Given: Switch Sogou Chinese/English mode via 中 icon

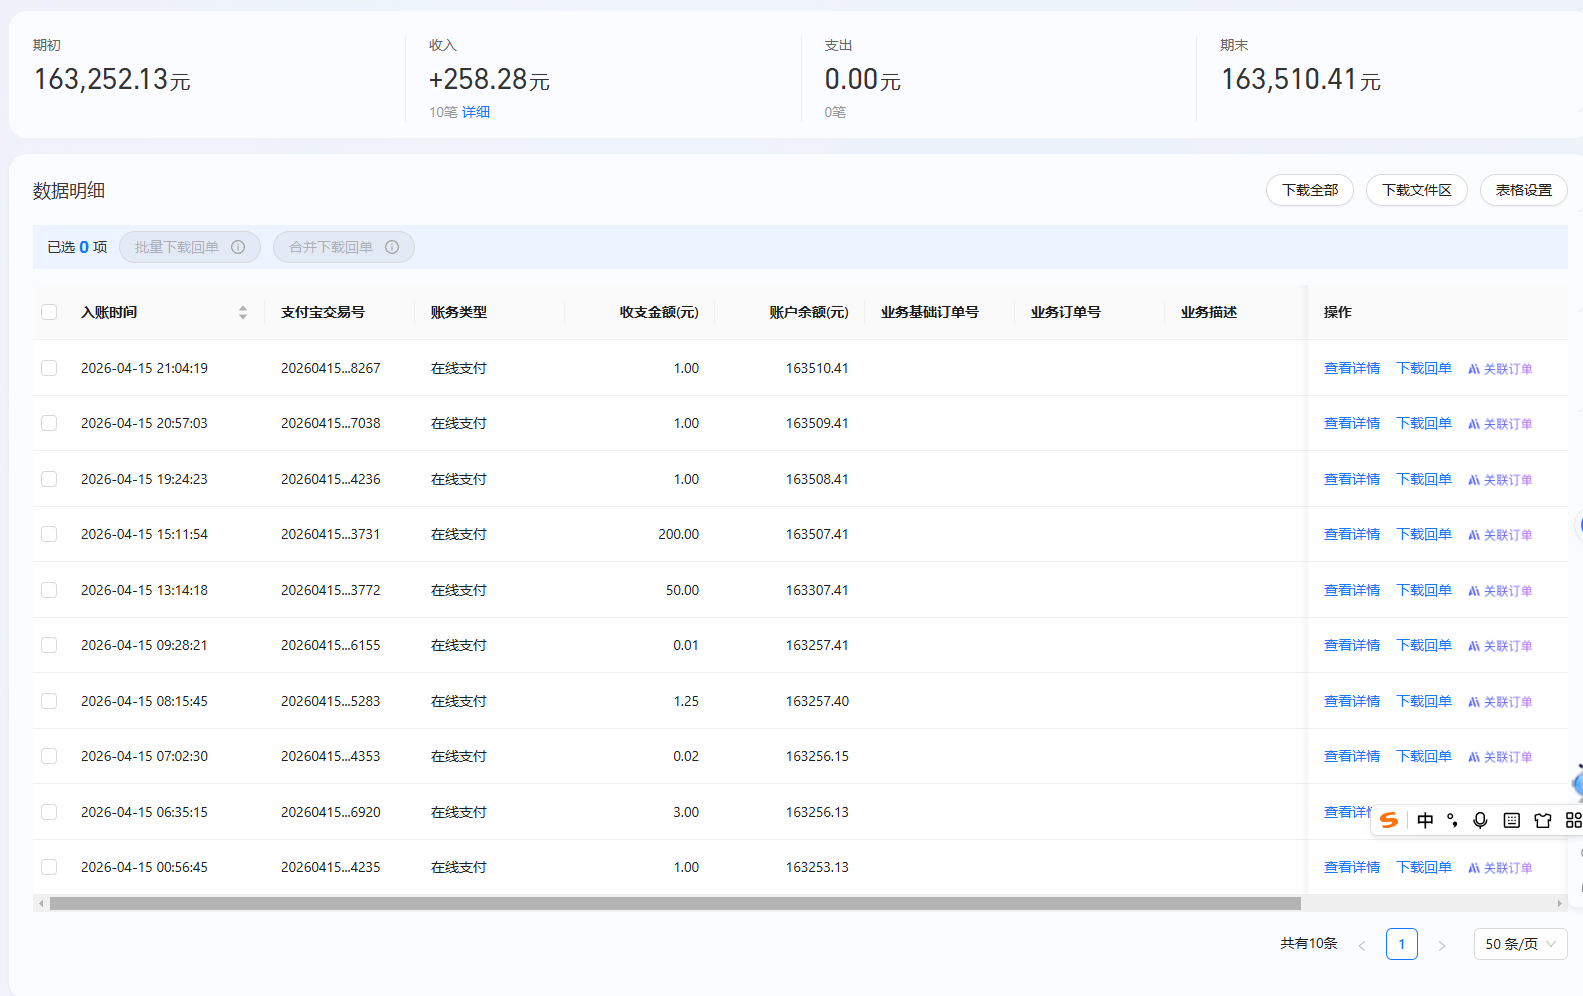Looking at the screenshot, I should tap(1425, 820).
